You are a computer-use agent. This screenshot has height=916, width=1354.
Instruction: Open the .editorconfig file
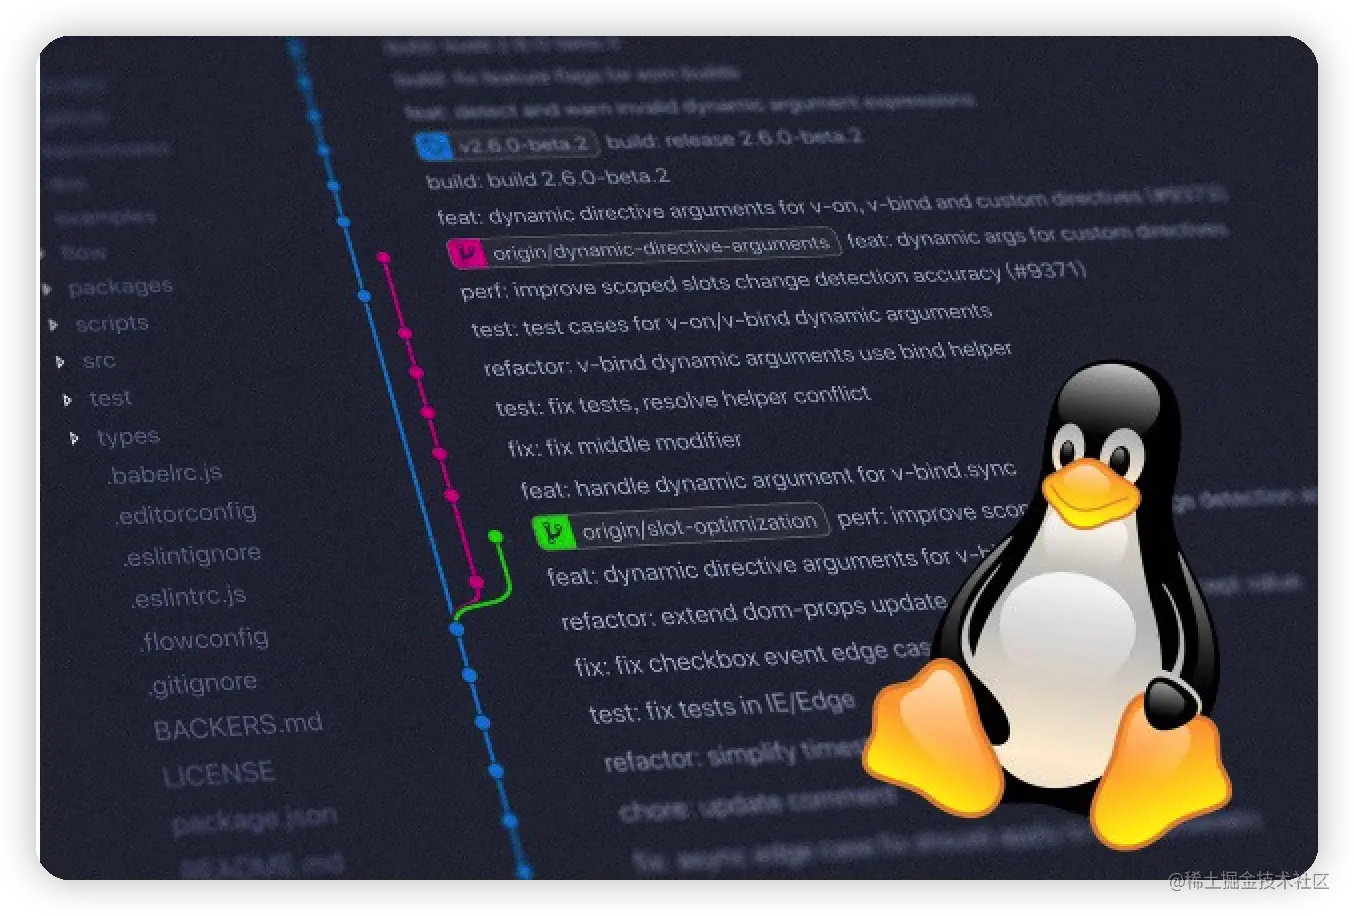[x=186, y=513]
